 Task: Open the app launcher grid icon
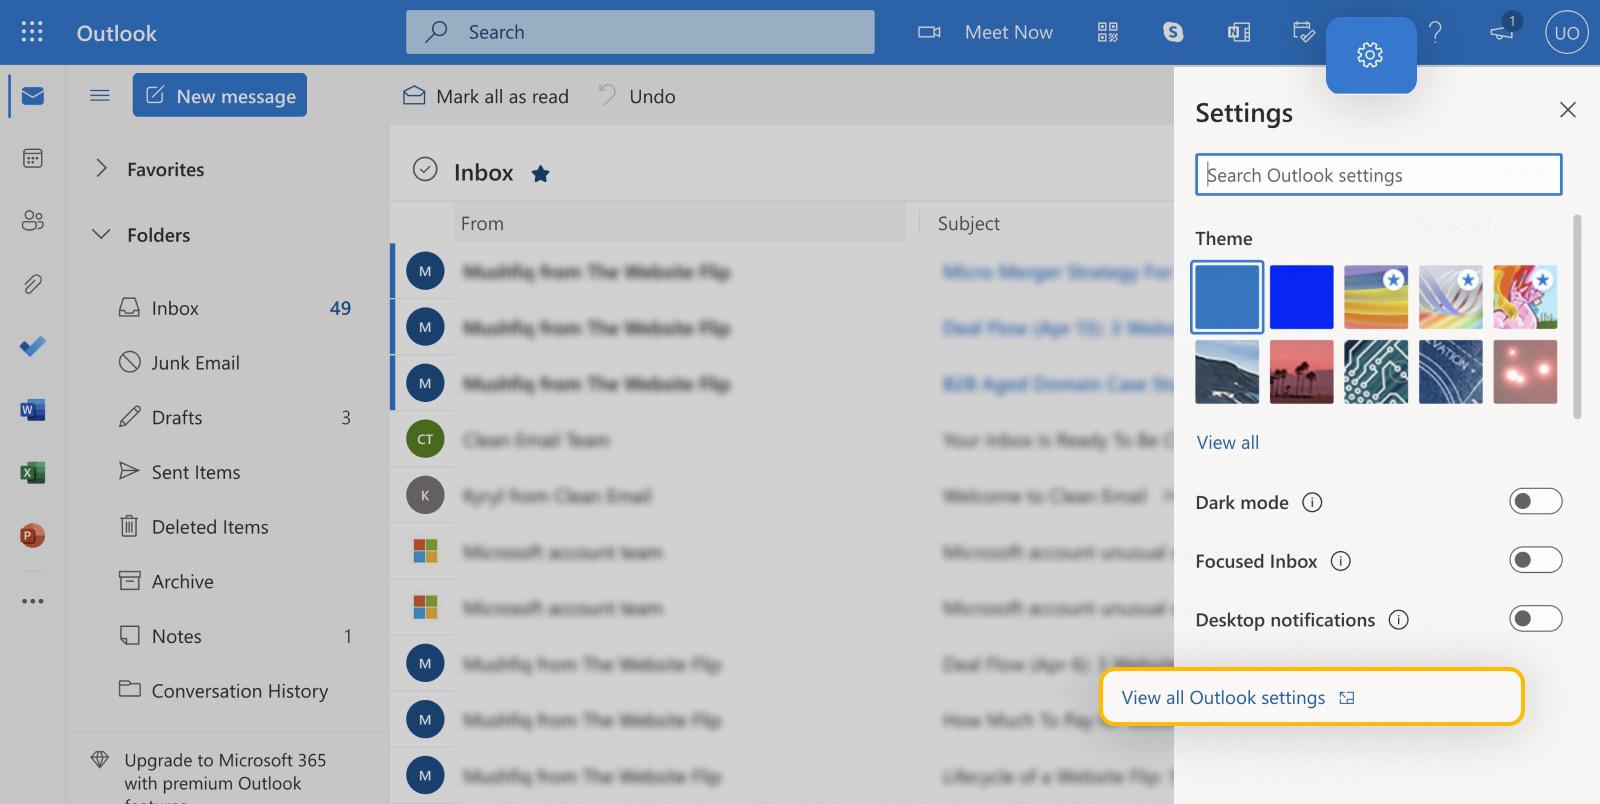[32, 32]
